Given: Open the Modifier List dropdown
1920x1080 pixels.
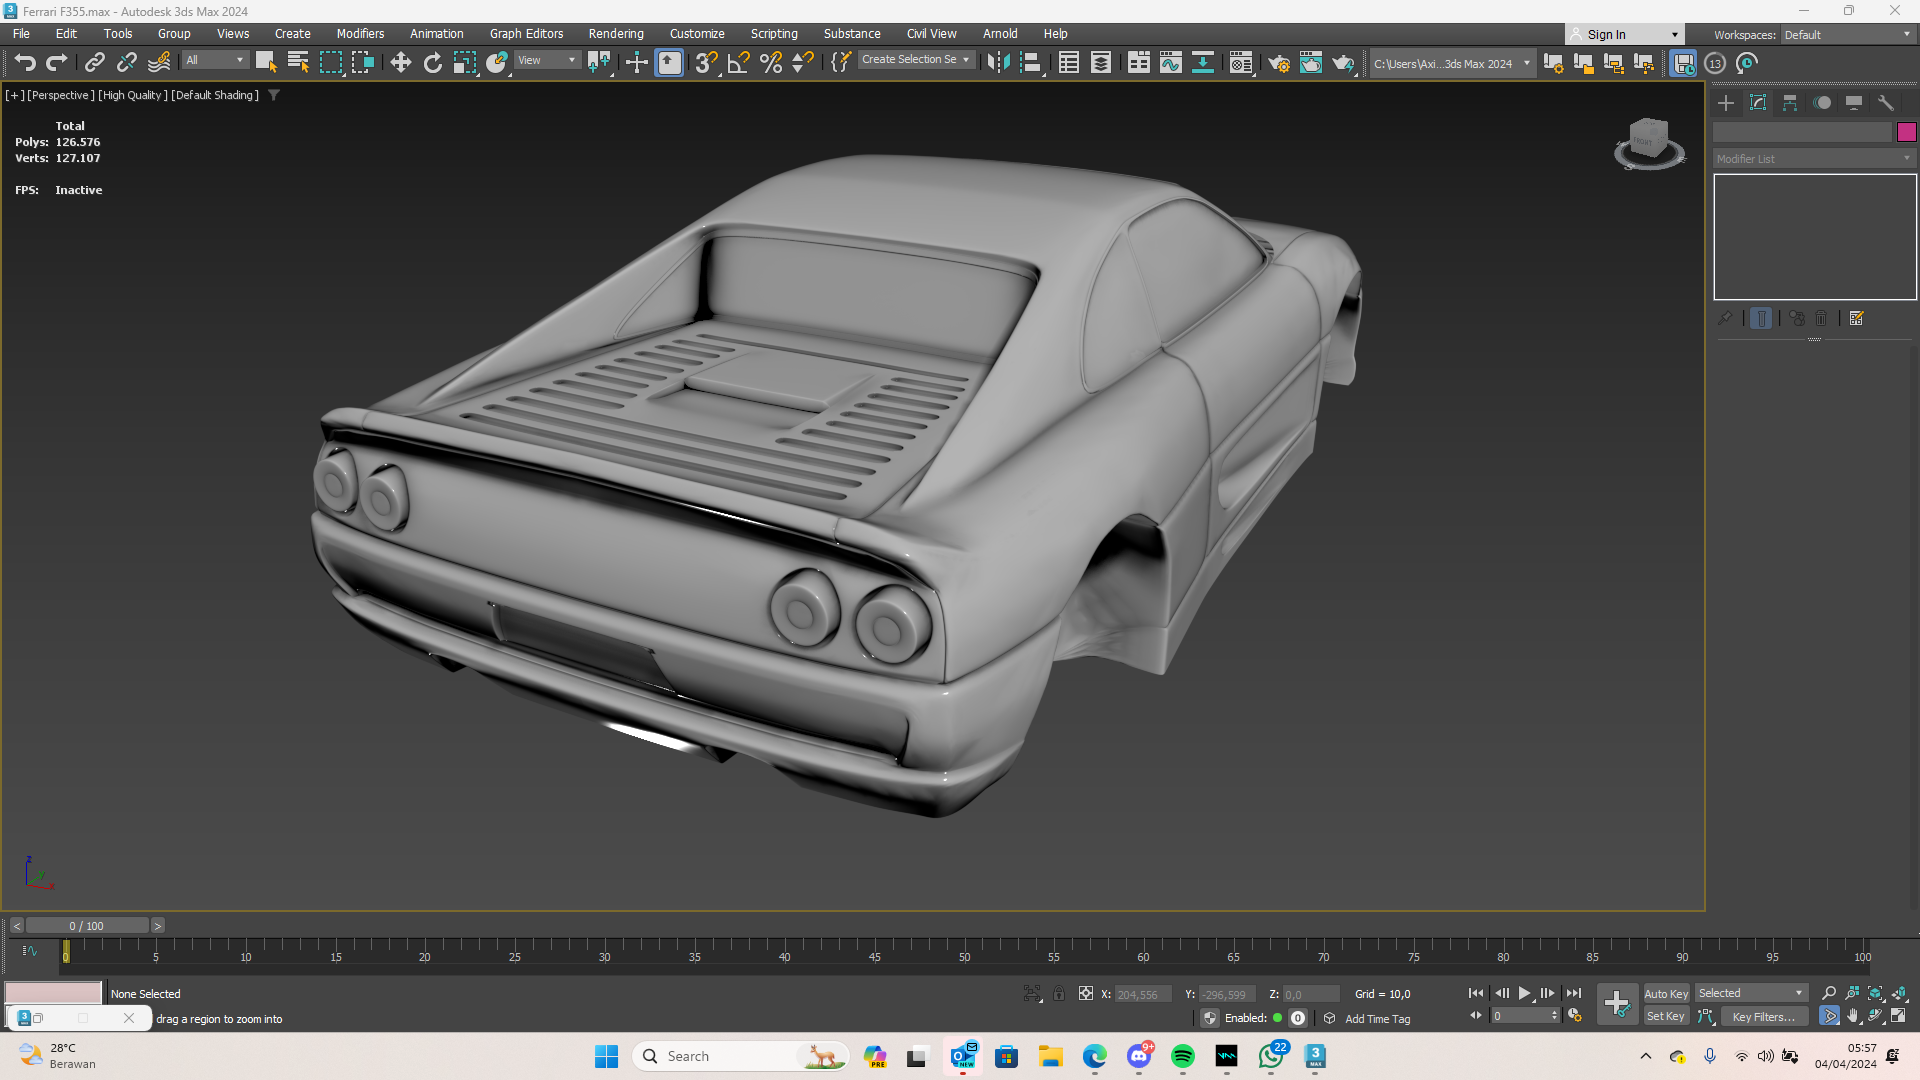Looking at the screenshot, I should [x=1813, y=159].
